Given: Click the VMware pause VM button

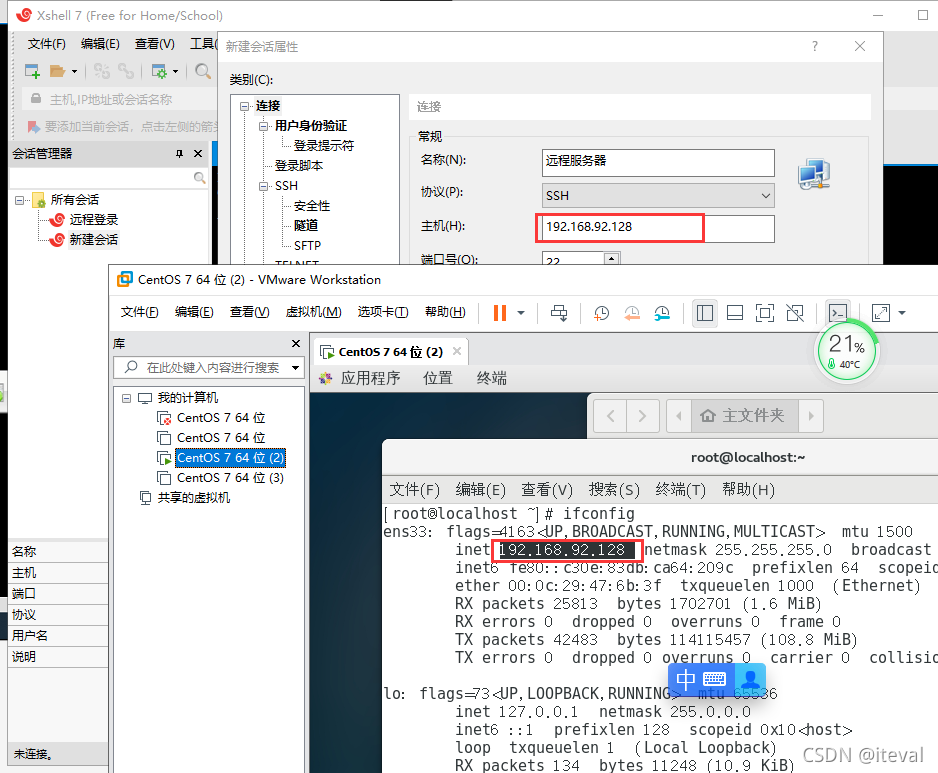Looking at the screenshot, I should point(500,313).
